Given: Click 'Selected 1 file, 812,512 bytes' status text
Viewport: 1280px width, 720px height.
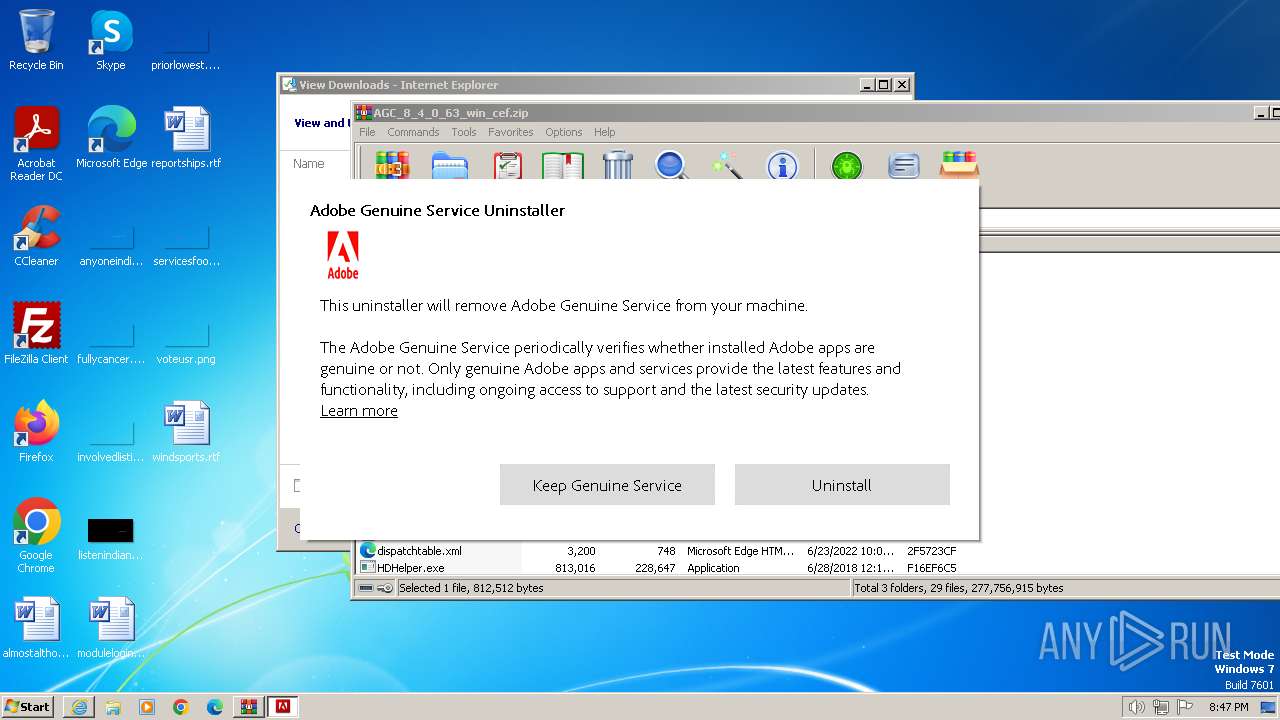Looking at the screenshot, I should pyautogui.click(x=471, y=588).
